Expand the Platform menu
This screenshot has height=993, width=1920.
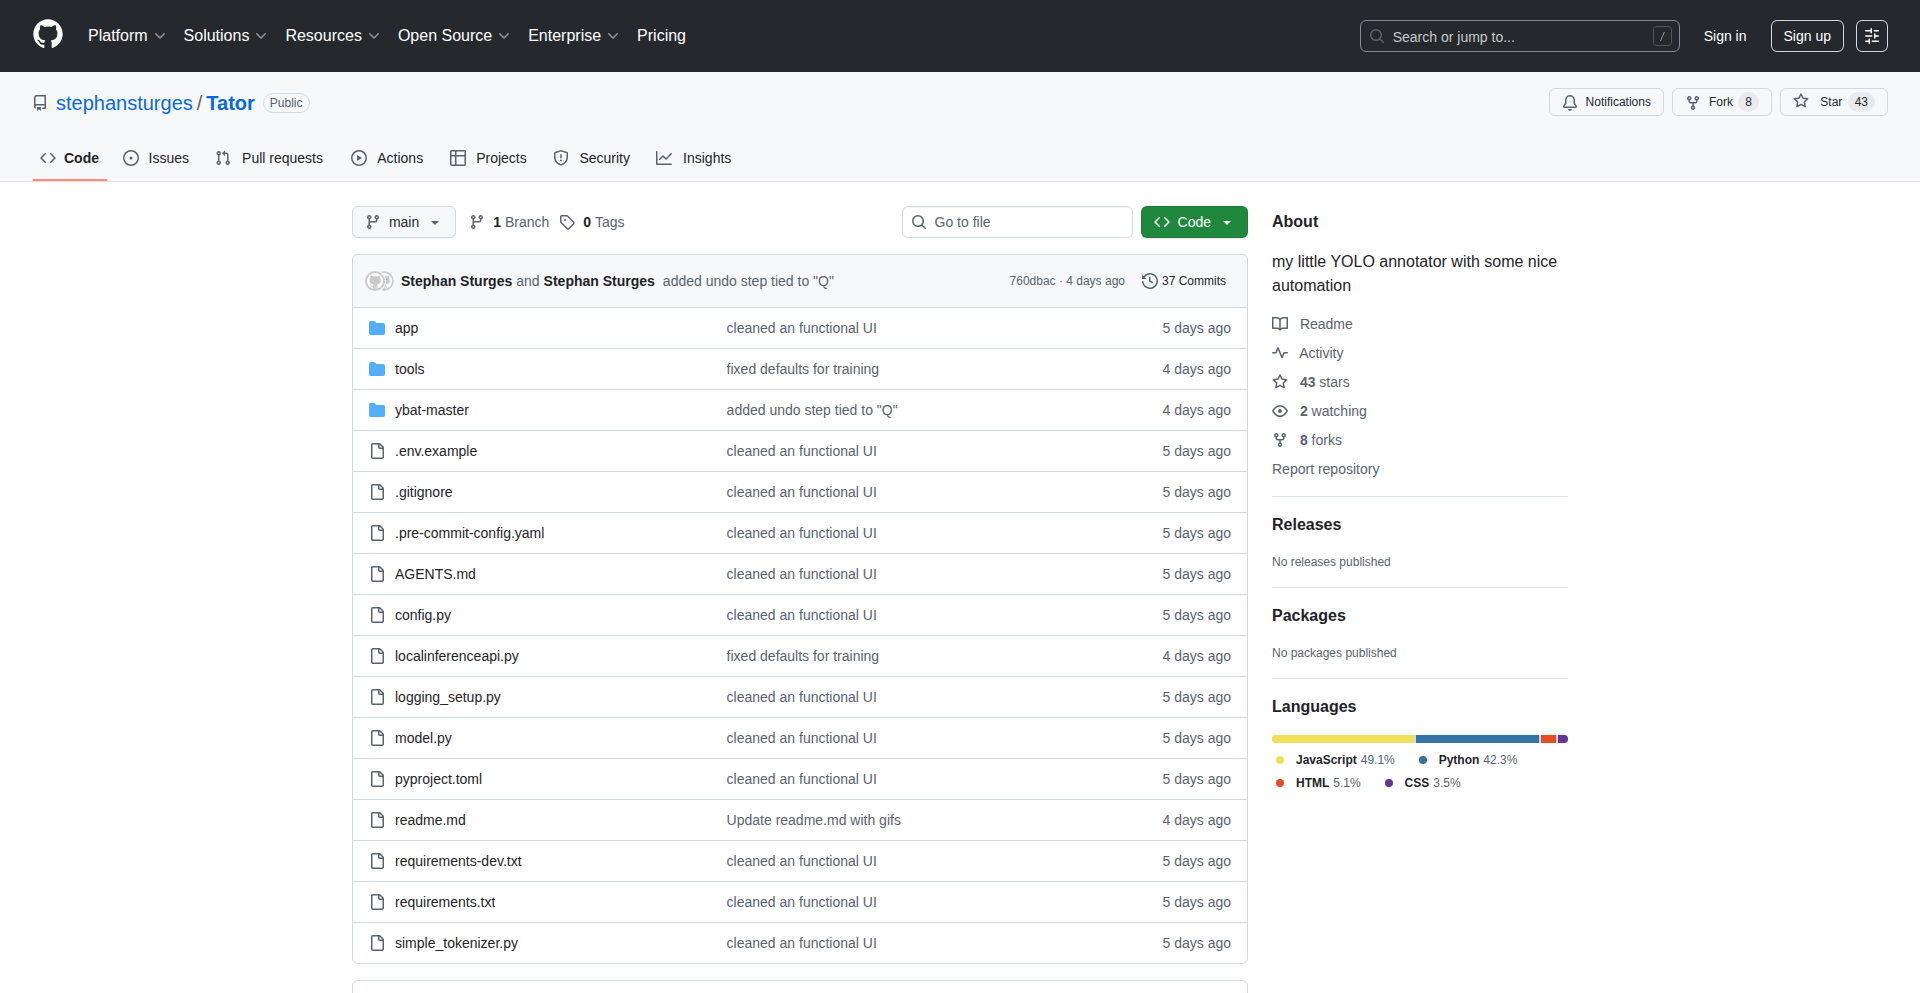coord(126,35)
